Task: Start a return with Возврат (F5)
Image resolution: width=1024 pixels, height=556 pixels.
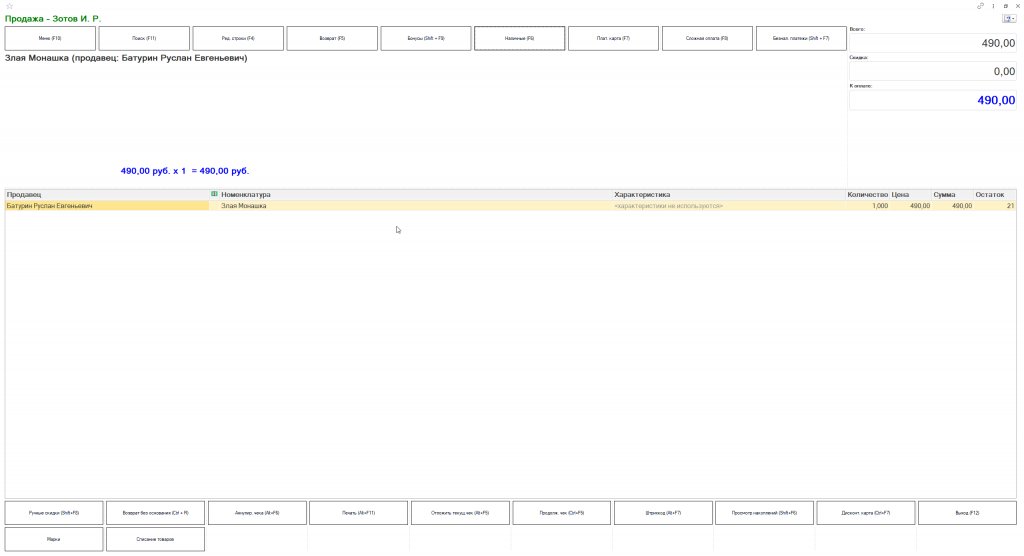Action: [332, 39]
